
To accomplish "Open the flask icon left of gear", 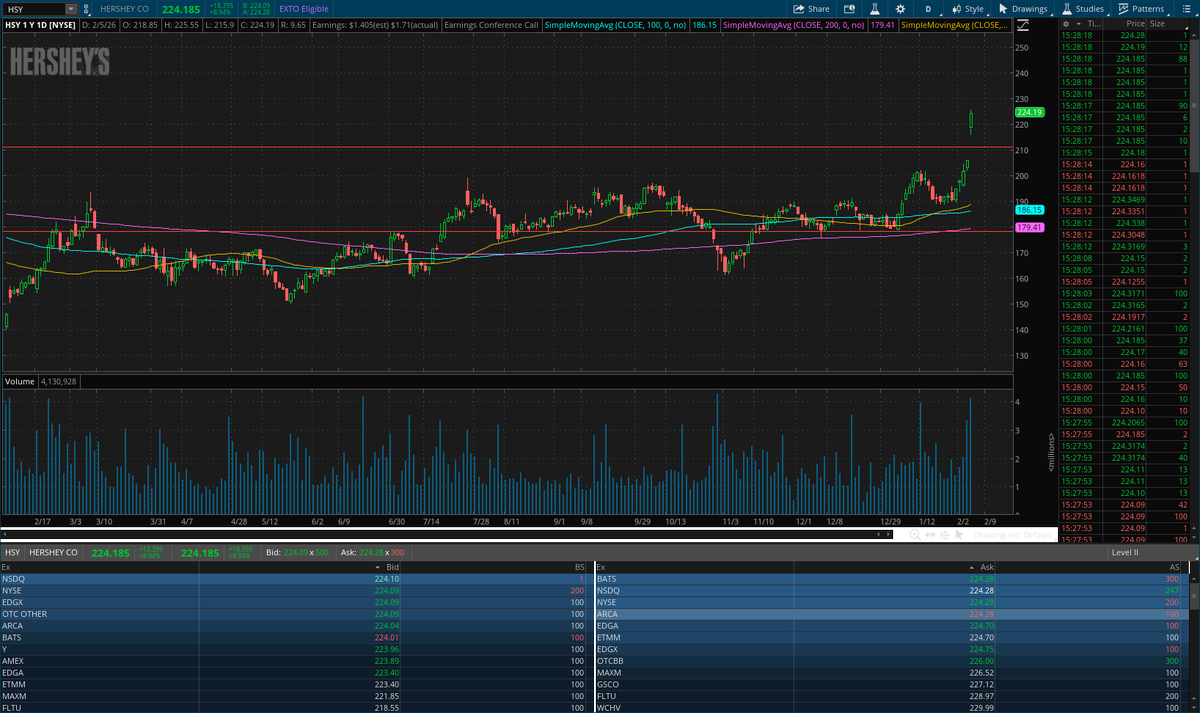I will pyautogui.click(x=877, y=9).
